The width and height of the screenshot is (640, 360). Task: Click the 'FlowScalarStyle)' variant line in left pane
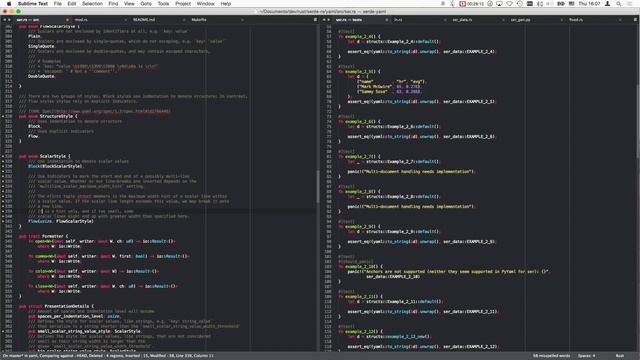(x=61, y=221)
